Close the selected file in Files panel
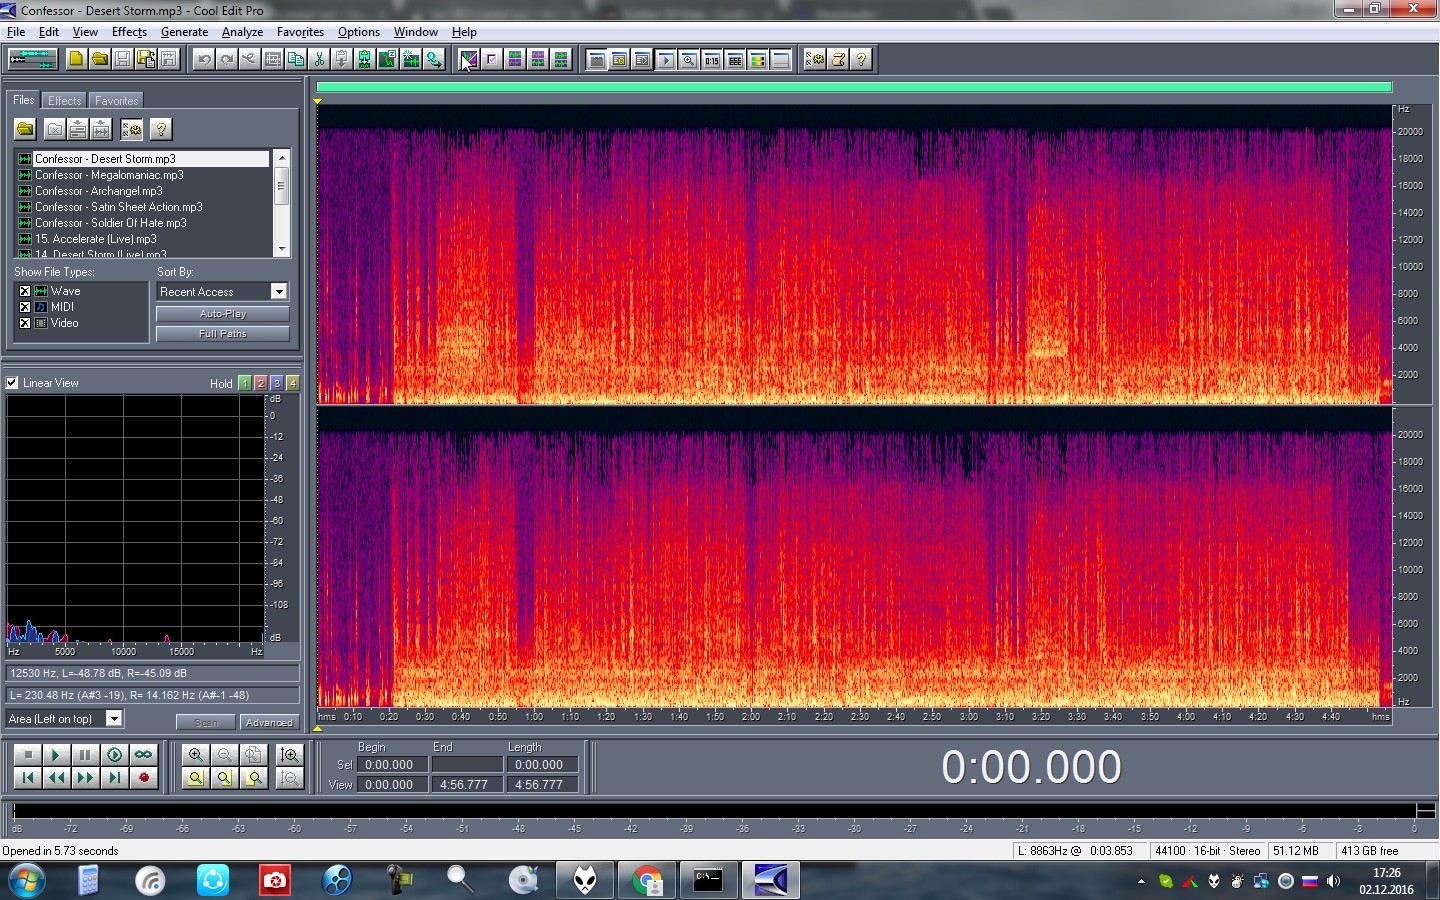Viewport: 1440px width, 900px height. pyautogui.click(x=55, y=129)
